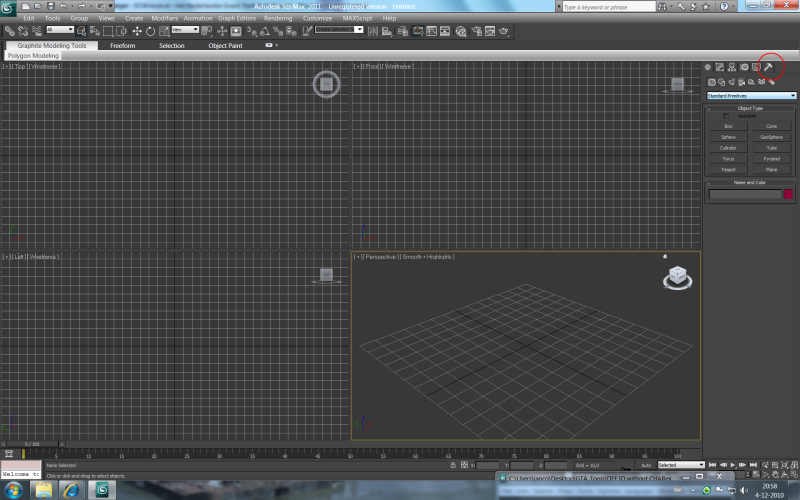This screenshot has height=500, width=800.
Task: Choose the Rectangular Selection Region tool
Action: (x=108, y=31)
